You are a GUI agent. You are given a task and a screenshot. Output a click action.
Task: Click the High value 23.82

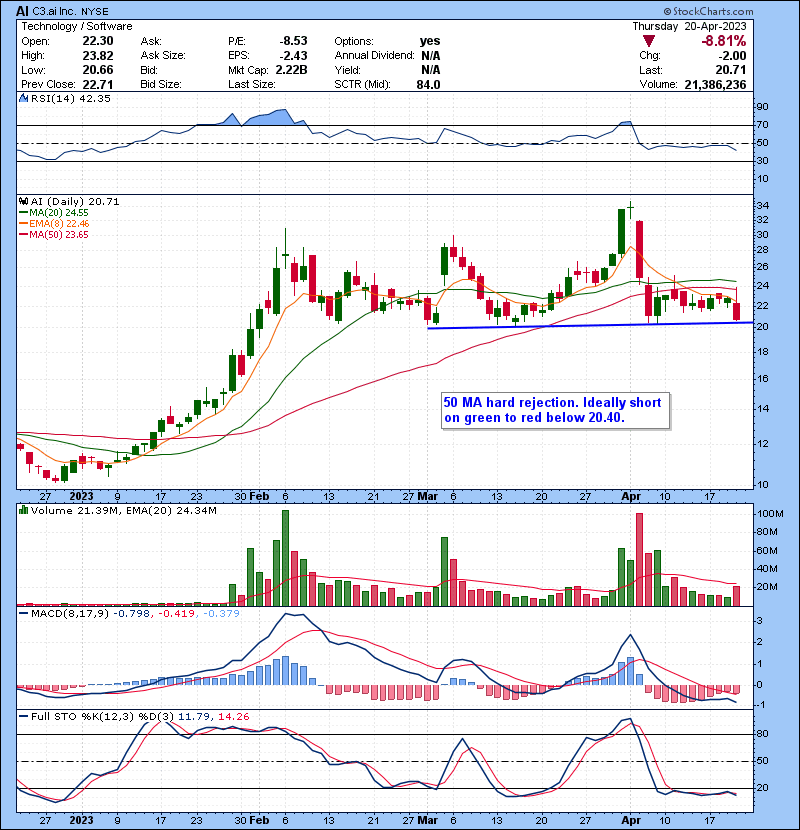tap(97, 56)
